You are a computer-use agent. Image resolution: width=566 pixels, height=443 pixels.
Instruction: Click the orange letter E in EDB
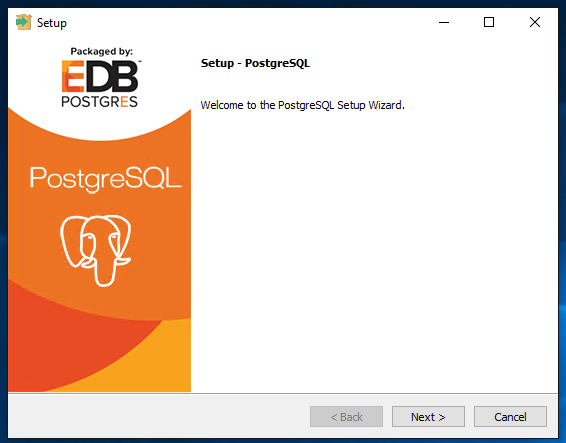pos(73,76)
